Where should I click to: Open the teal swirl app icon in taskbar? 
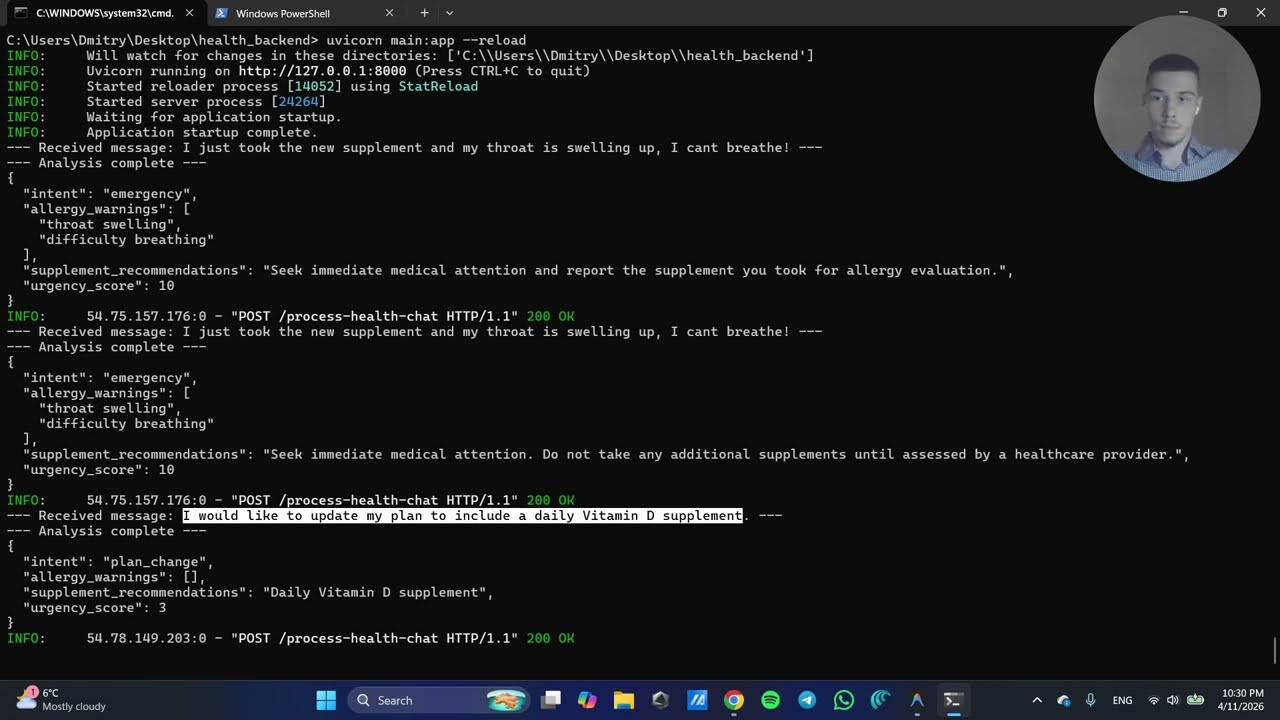tap(880, 700)
